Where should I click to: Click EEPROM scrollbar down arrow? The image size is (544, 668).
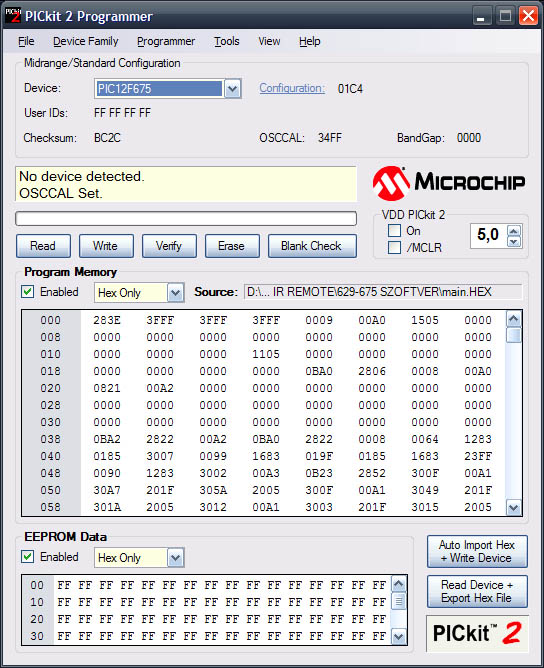pos(399,637)
